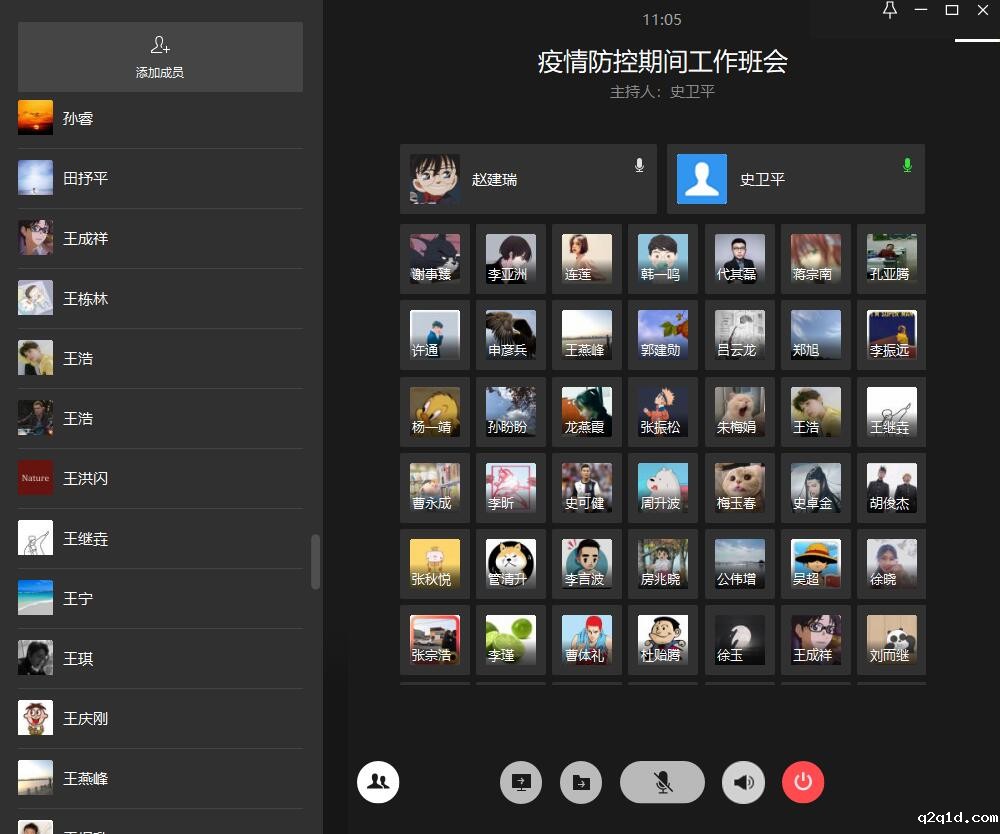Click 赵建瑞's microphone icon
Screen dimensions: 1000x834
[639, 166]
